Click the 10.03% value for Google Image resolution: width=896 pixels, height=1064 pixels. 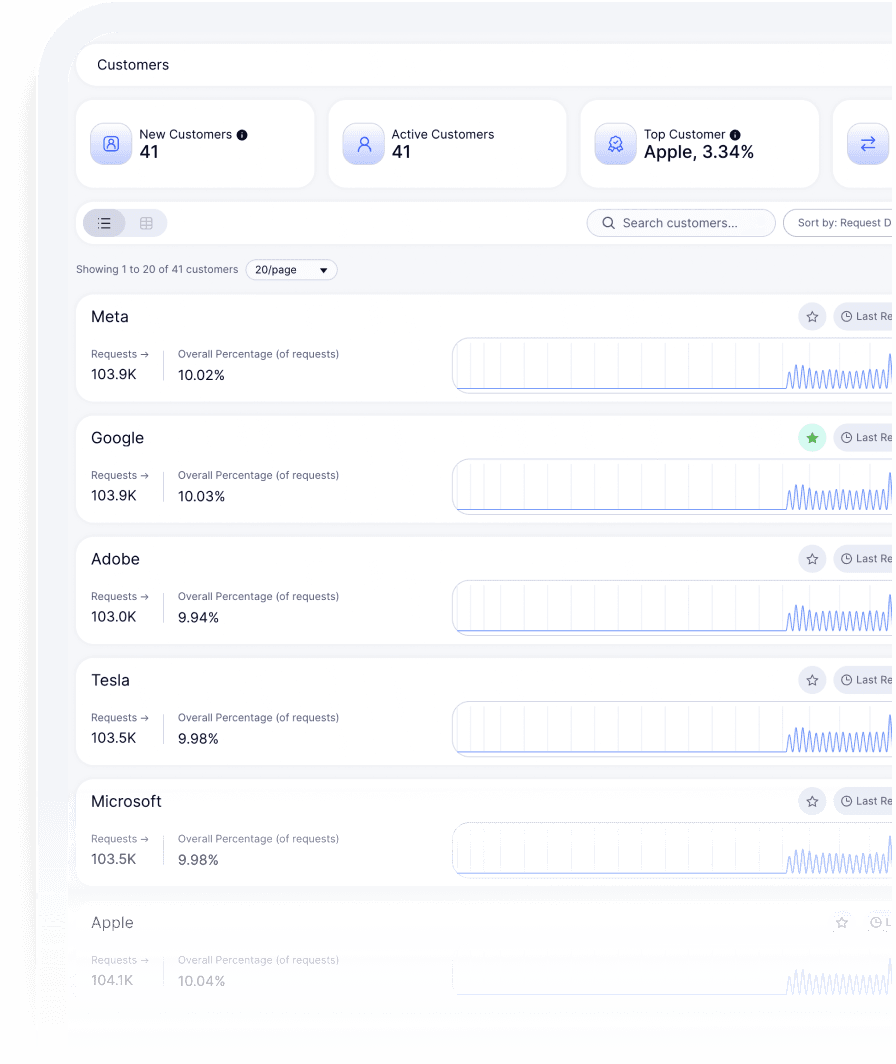[x=201, y=496]
